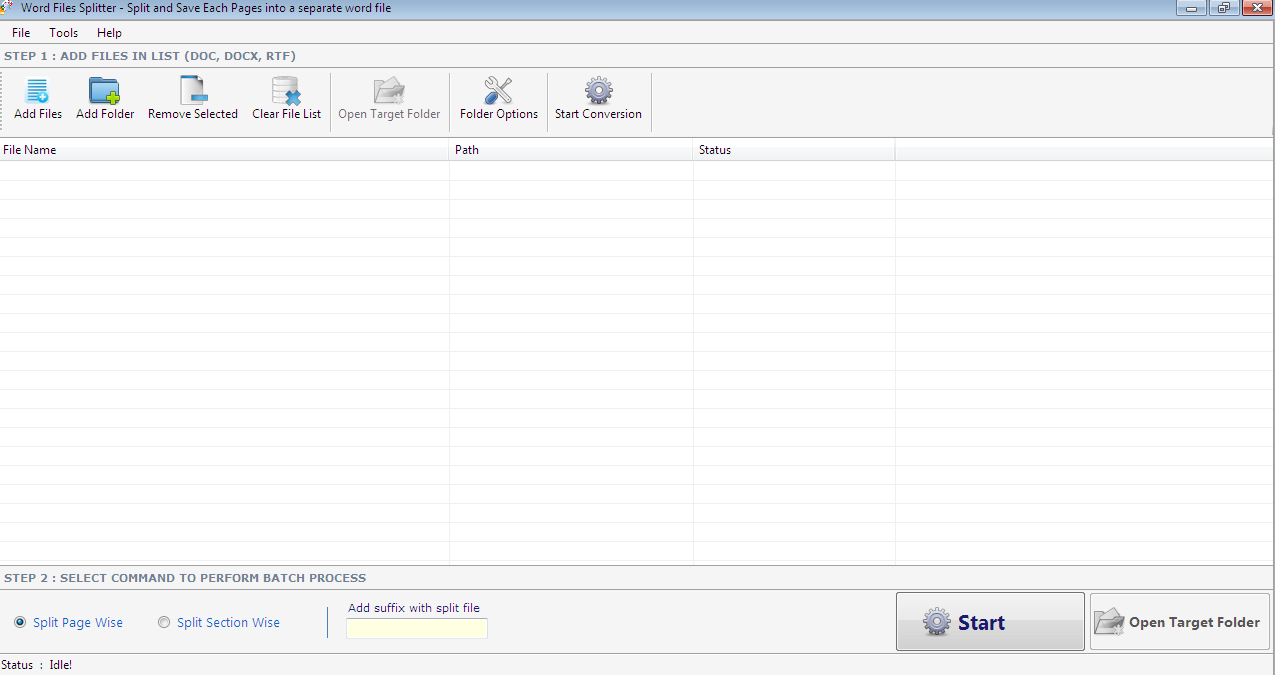Click the Add Files toolbar icon

[x=37, y=98]
